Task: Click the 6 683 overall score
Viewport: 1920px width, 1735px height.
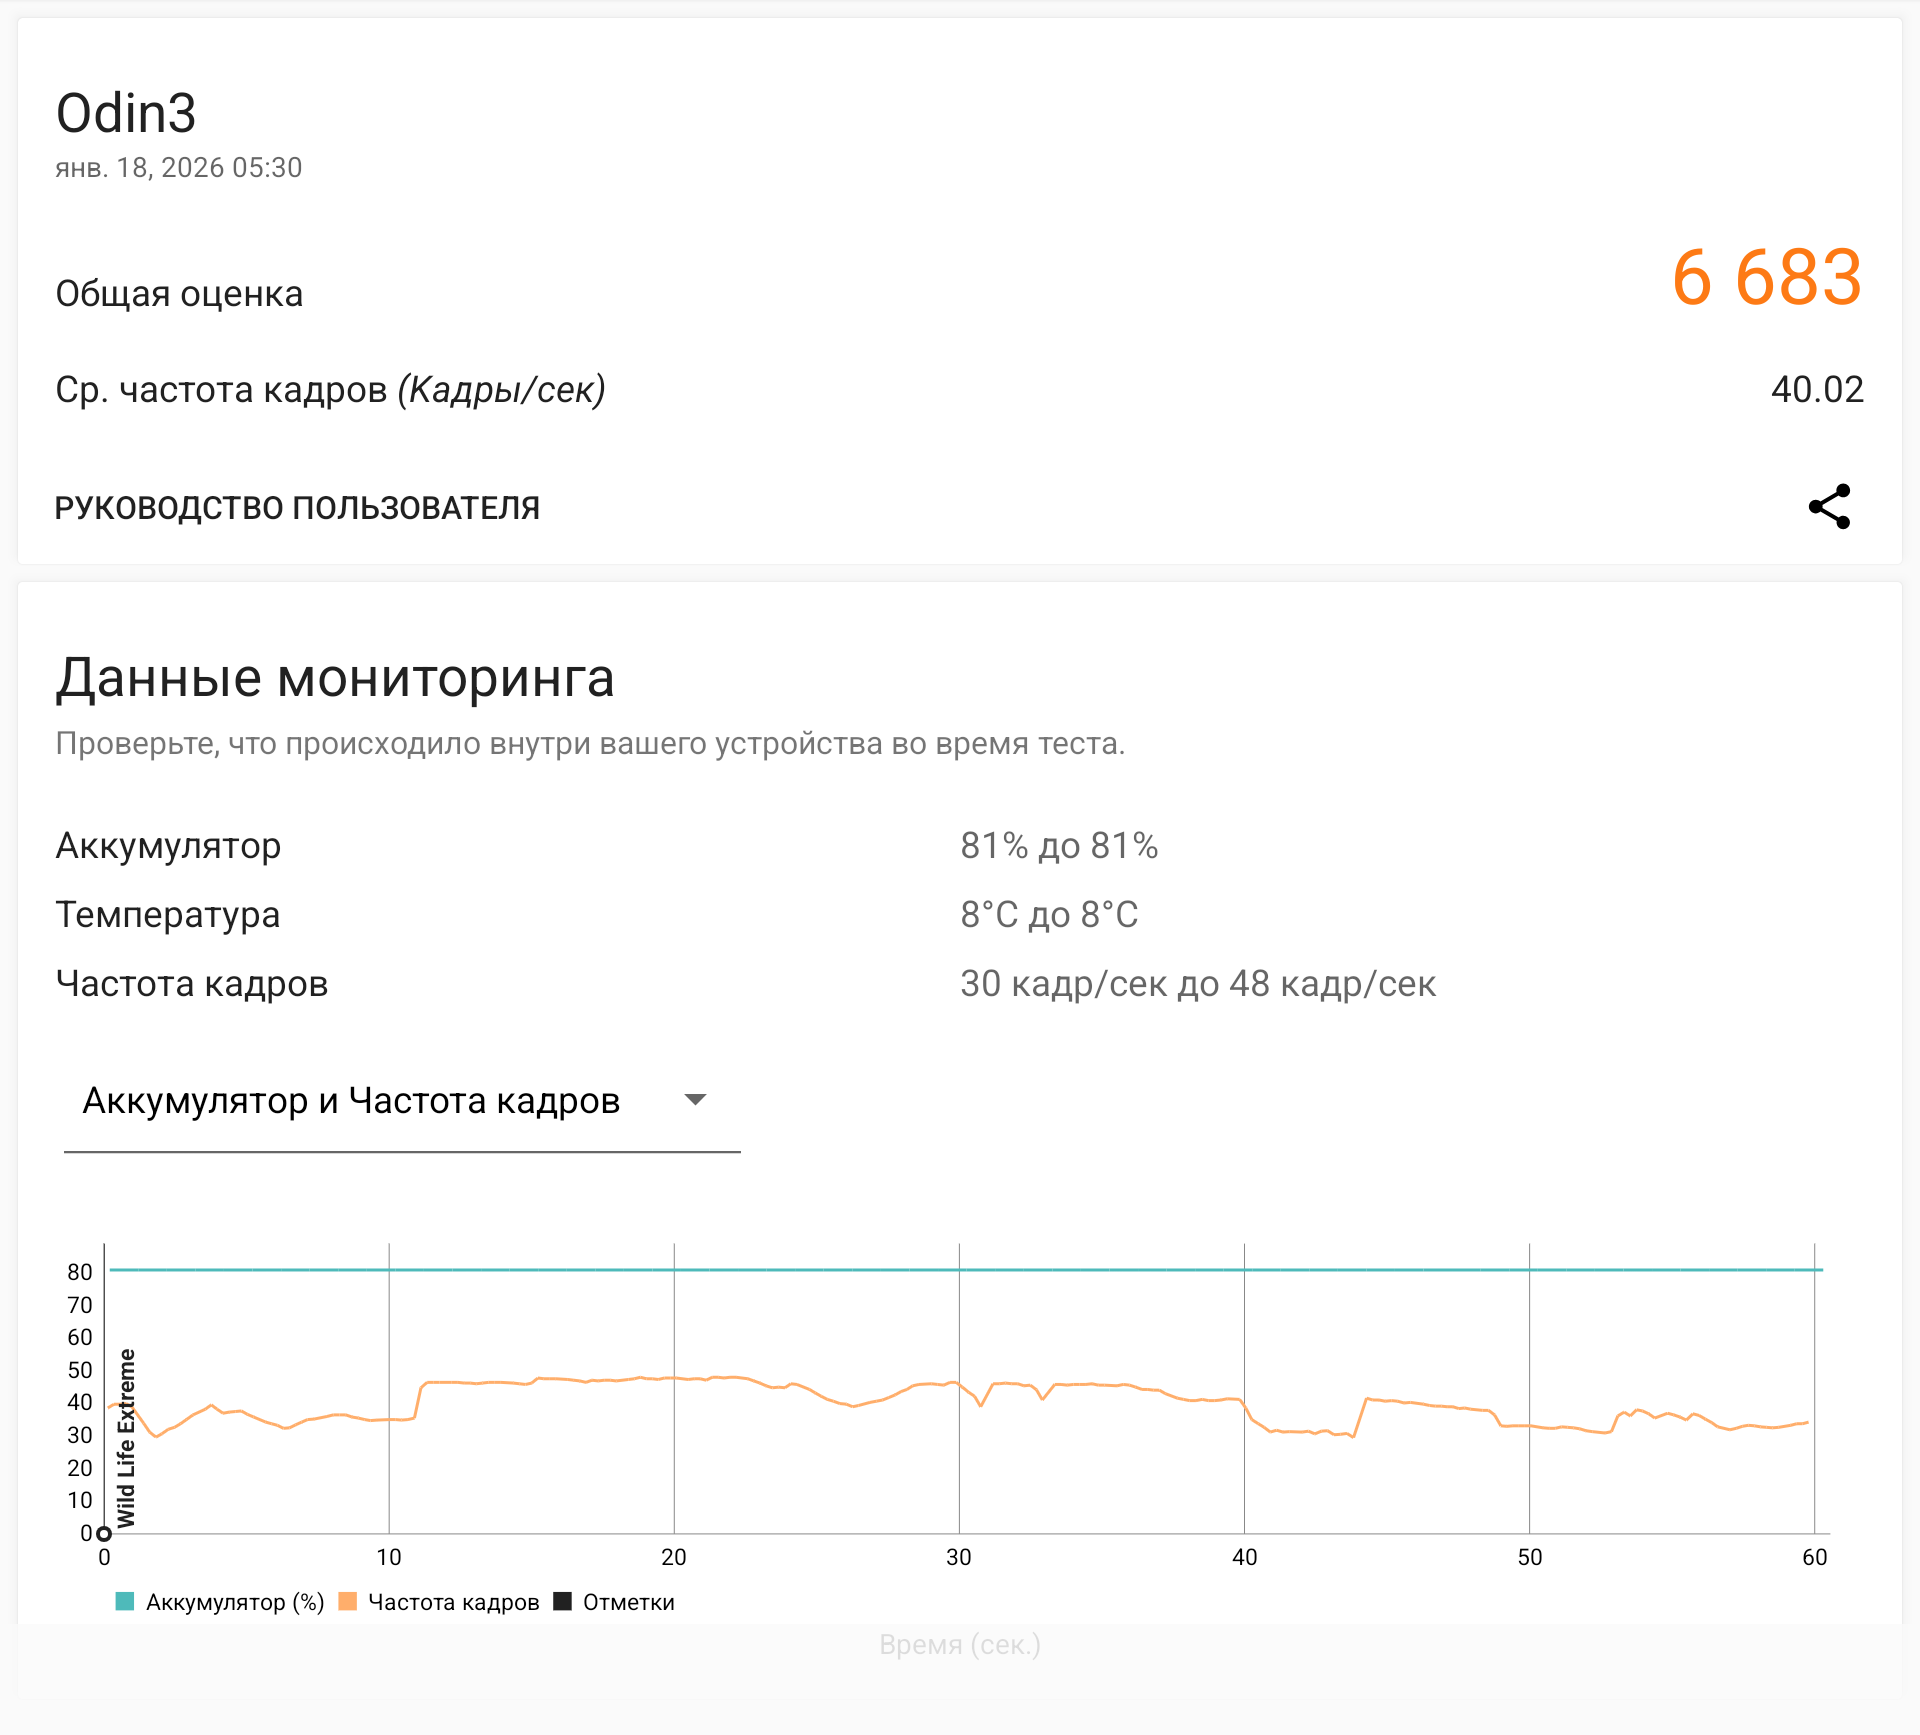Action: pyautogui.click(x=1766, y=278)
